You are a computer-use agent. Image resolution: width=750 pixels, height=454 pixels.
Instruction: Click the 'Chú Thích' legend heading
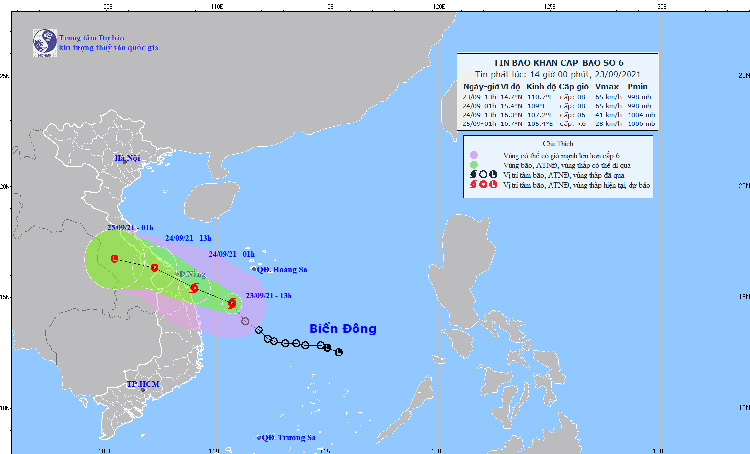point(558,144)
